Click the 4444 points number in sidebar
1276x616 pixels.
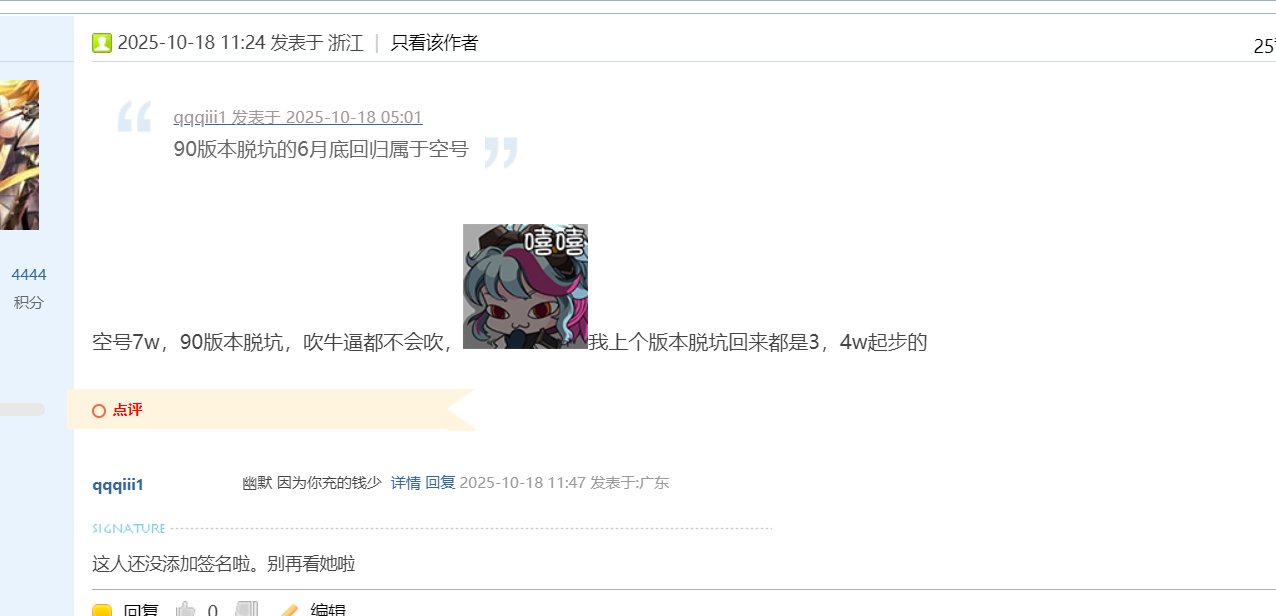point(29,275)
